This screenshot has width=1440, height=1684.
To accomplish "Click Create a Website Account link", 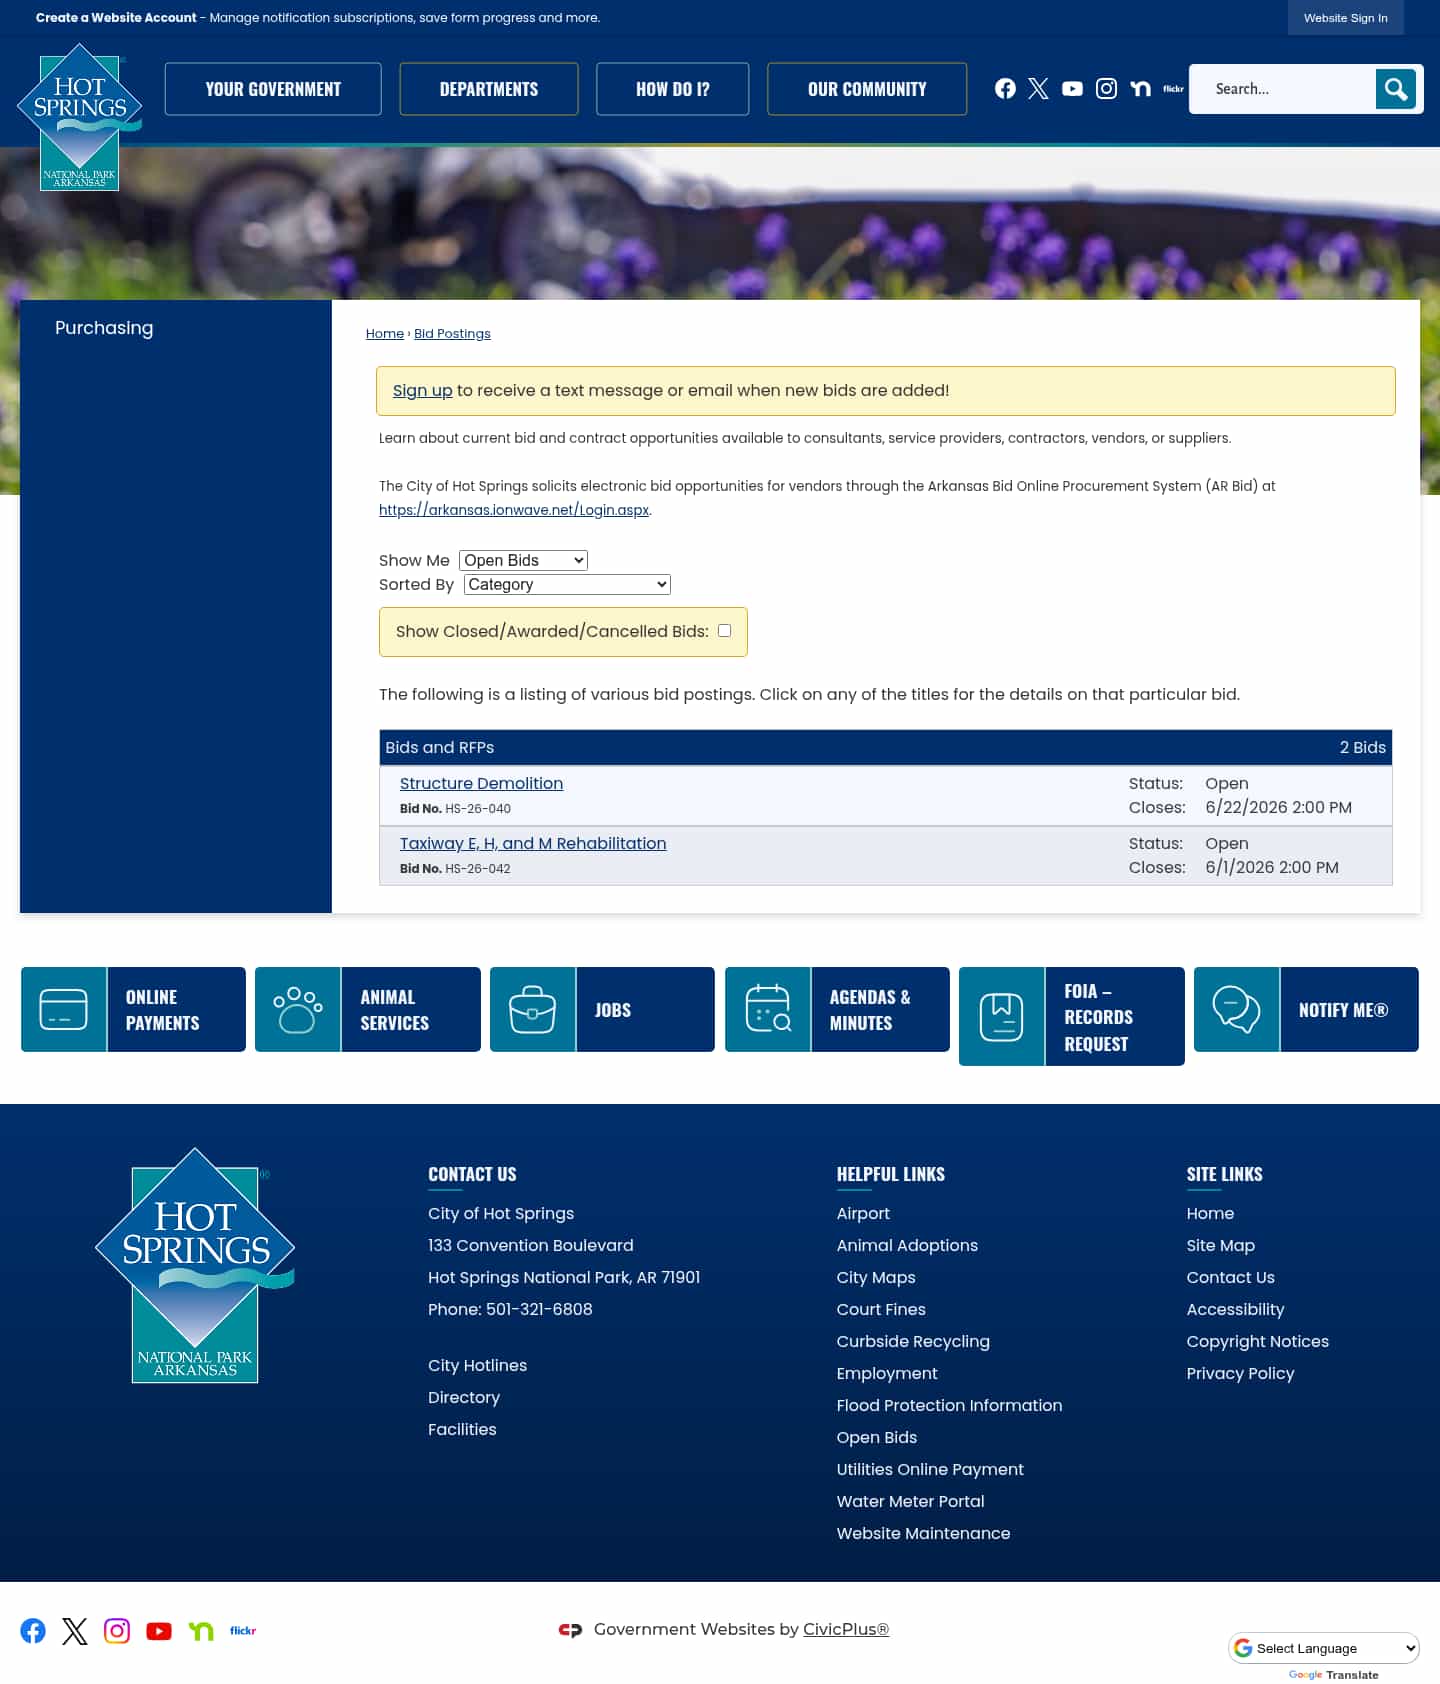I will (116, 18).
